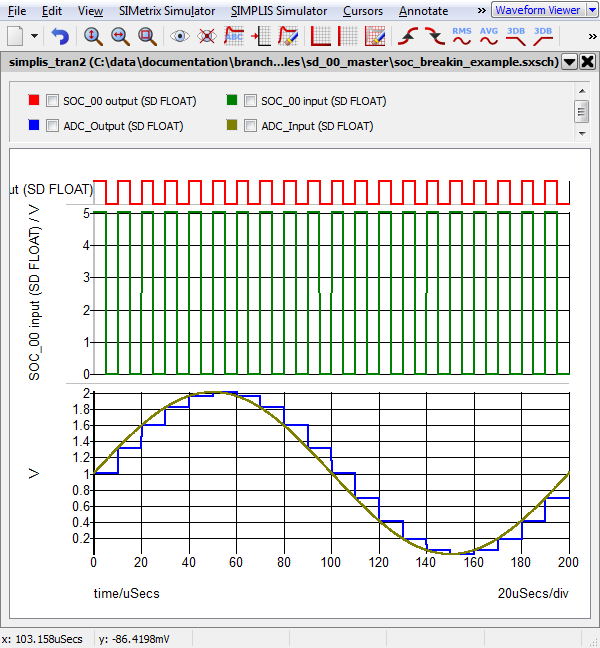The width and height of the screenshot is (600, 648).
Task: Show hidden menus via menu bar chevron
Action: click(482, 10)
